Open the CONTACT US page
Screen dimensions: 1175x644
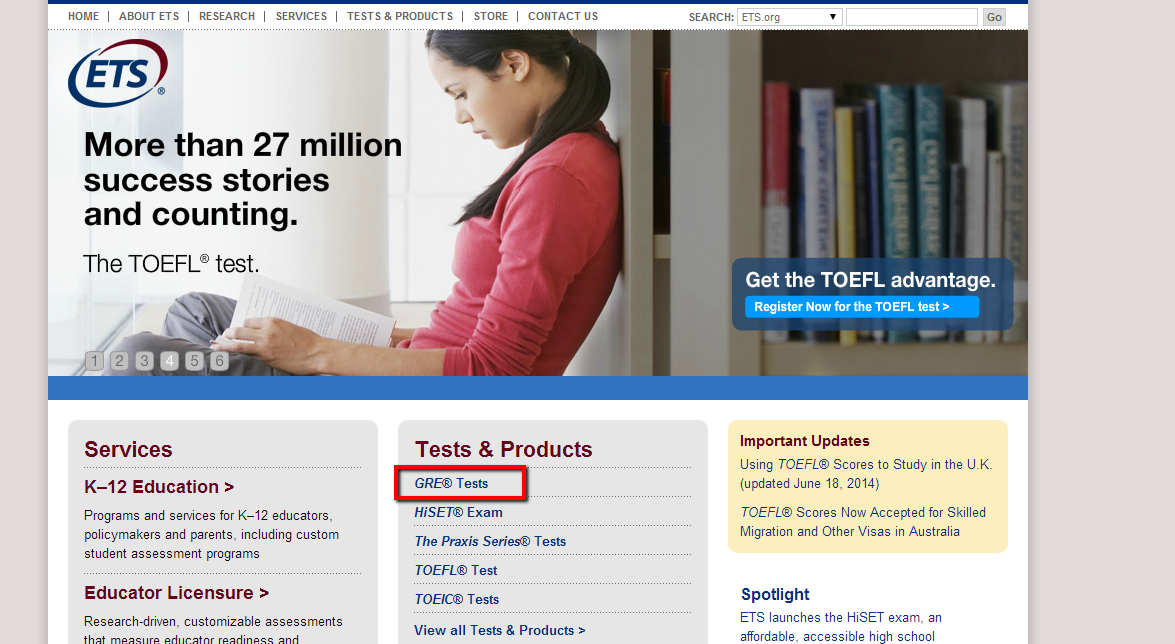pos(563,16)
